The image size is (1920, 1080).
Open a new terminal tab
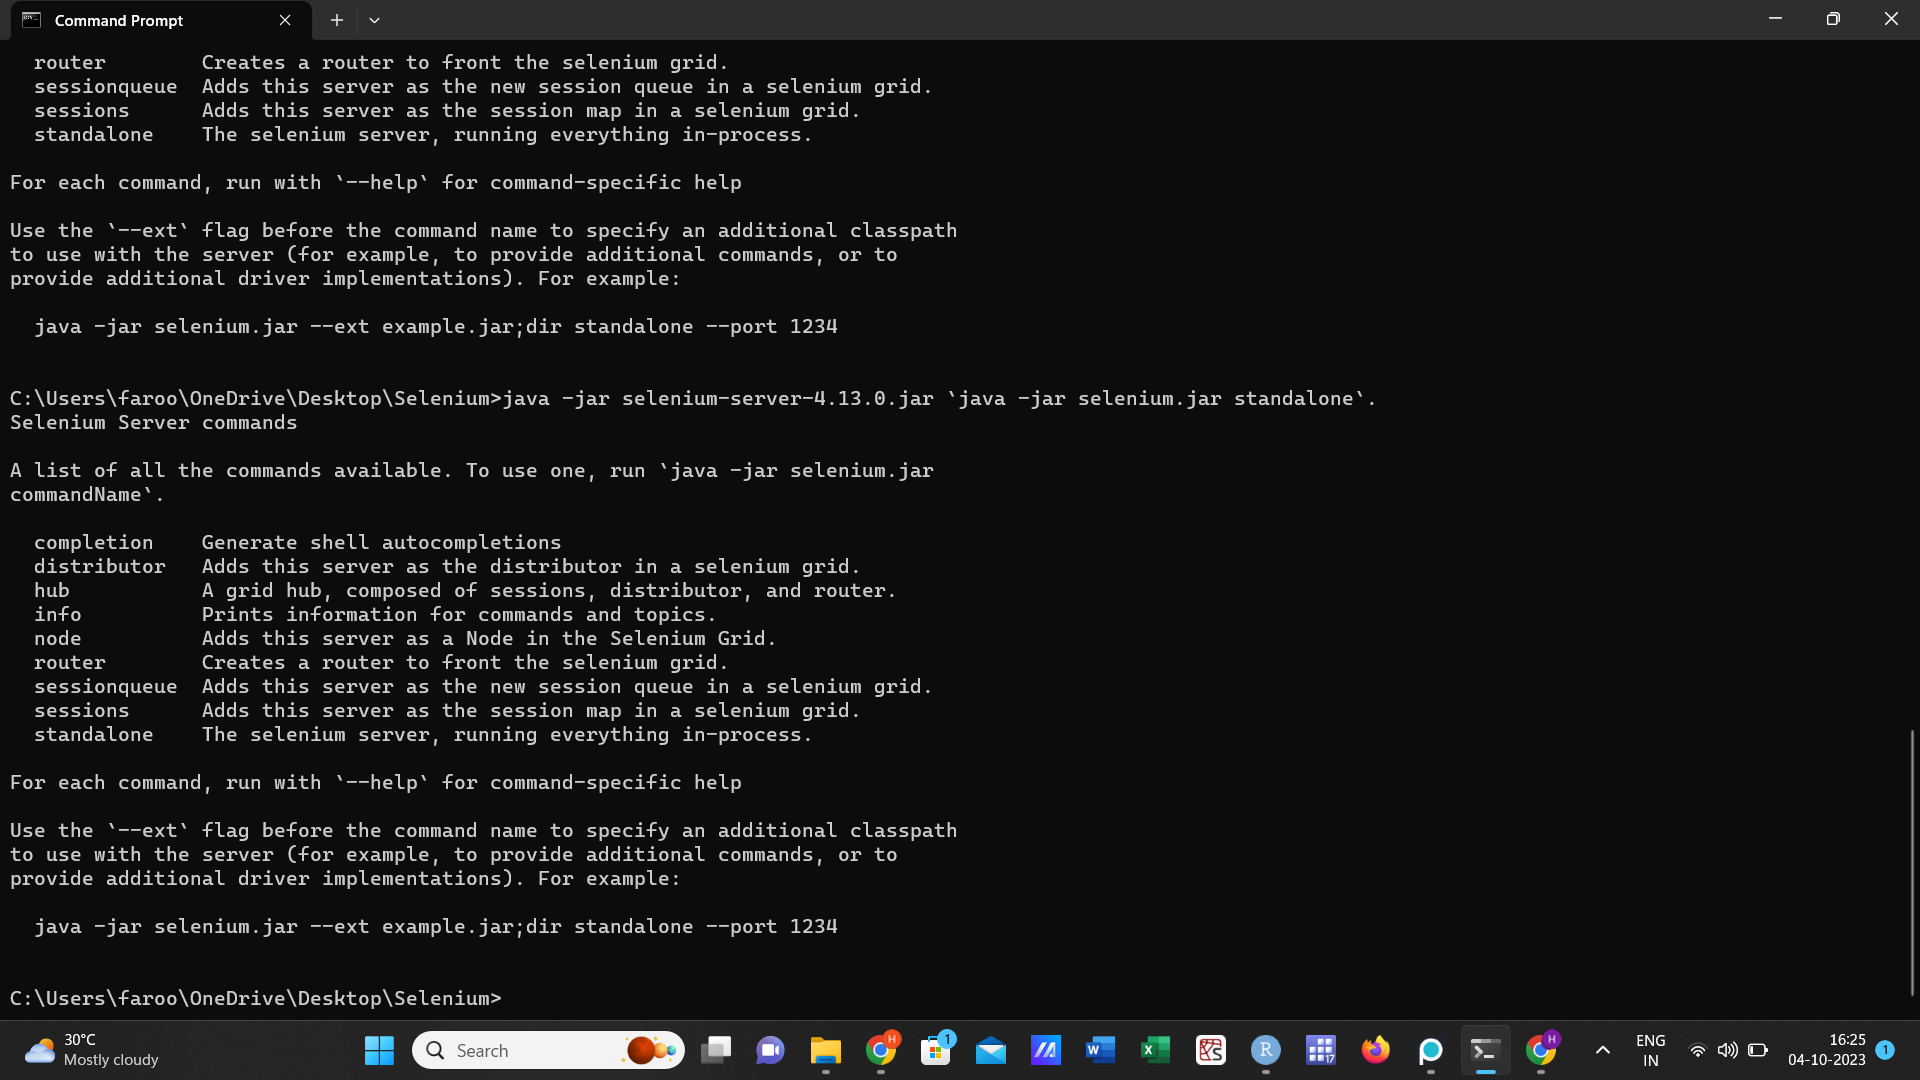pyautogui.click(x=336, y=20)
